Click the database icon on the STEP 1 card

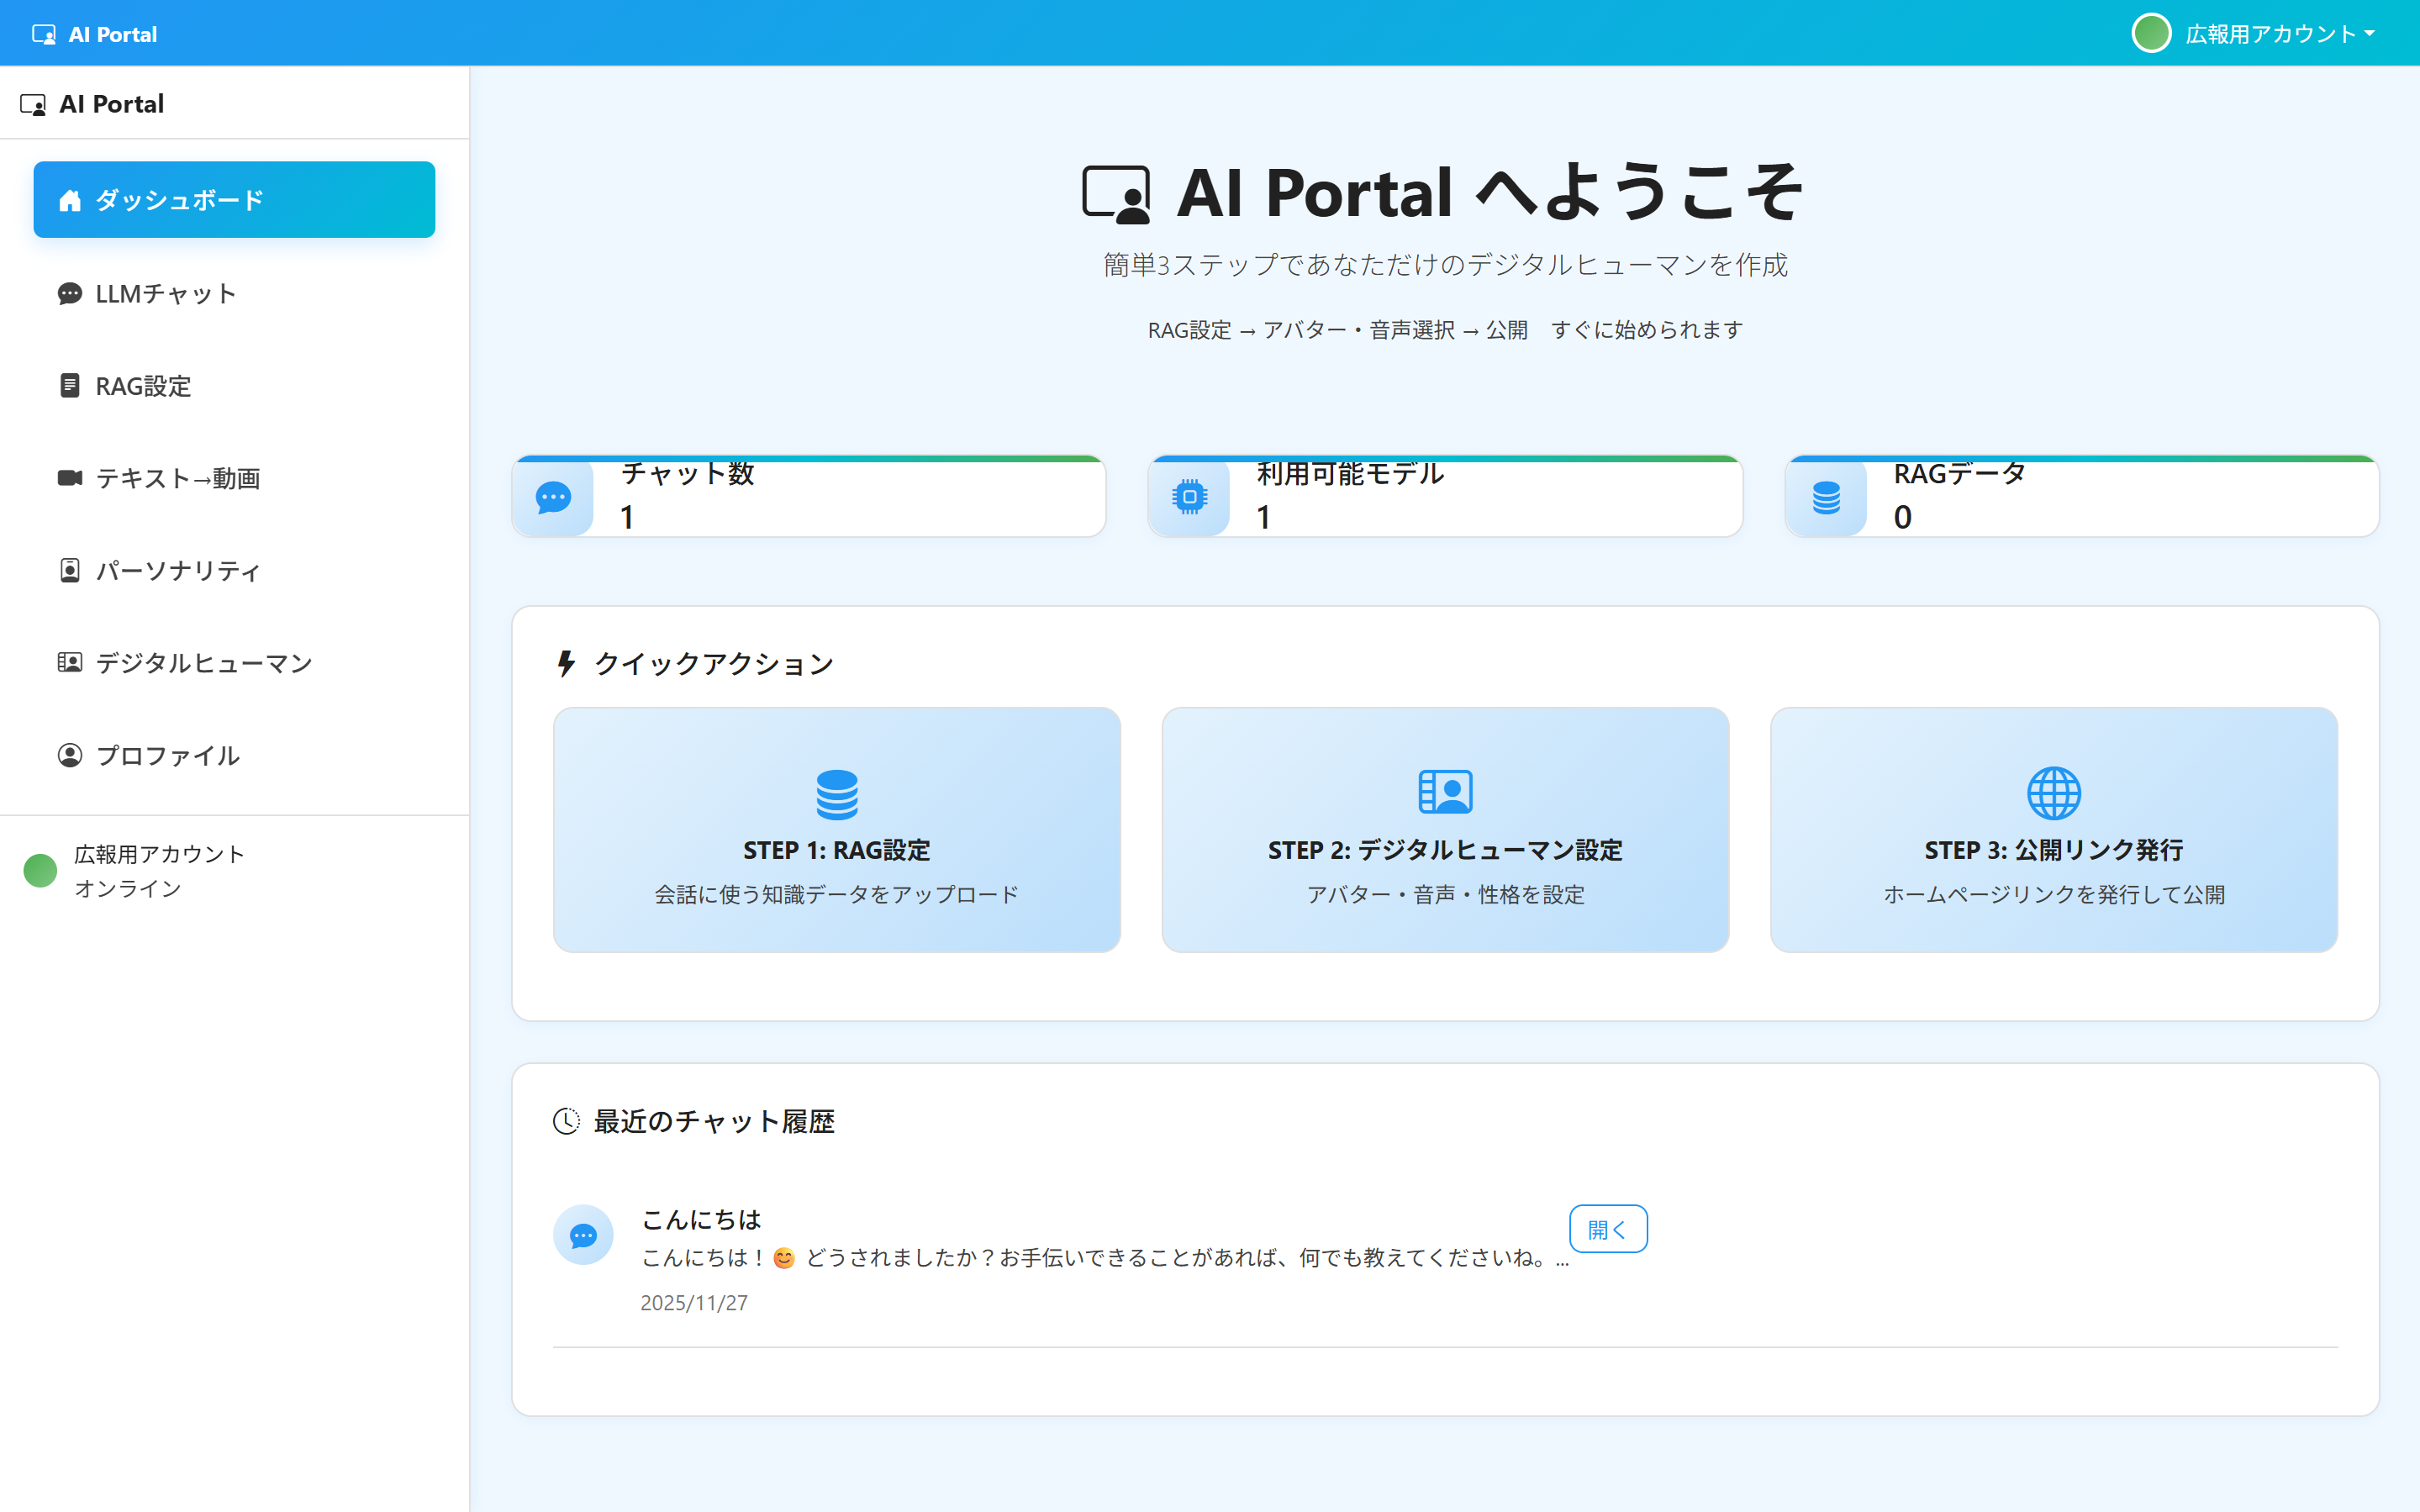[x=837, y=791]
